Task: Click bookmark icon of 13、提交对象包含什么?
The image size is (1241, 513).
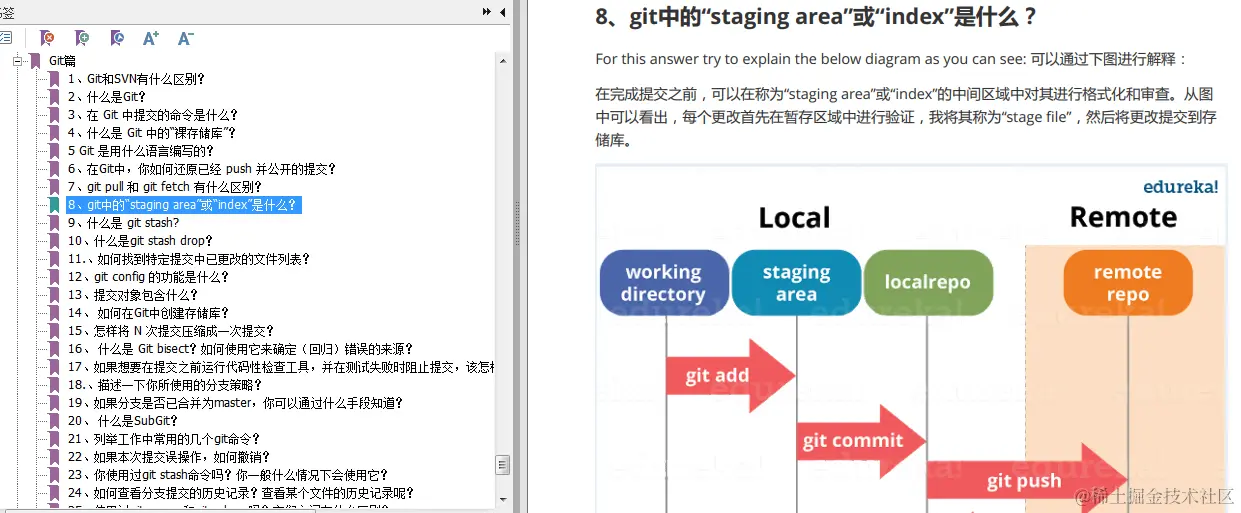Action: point(54,295)
